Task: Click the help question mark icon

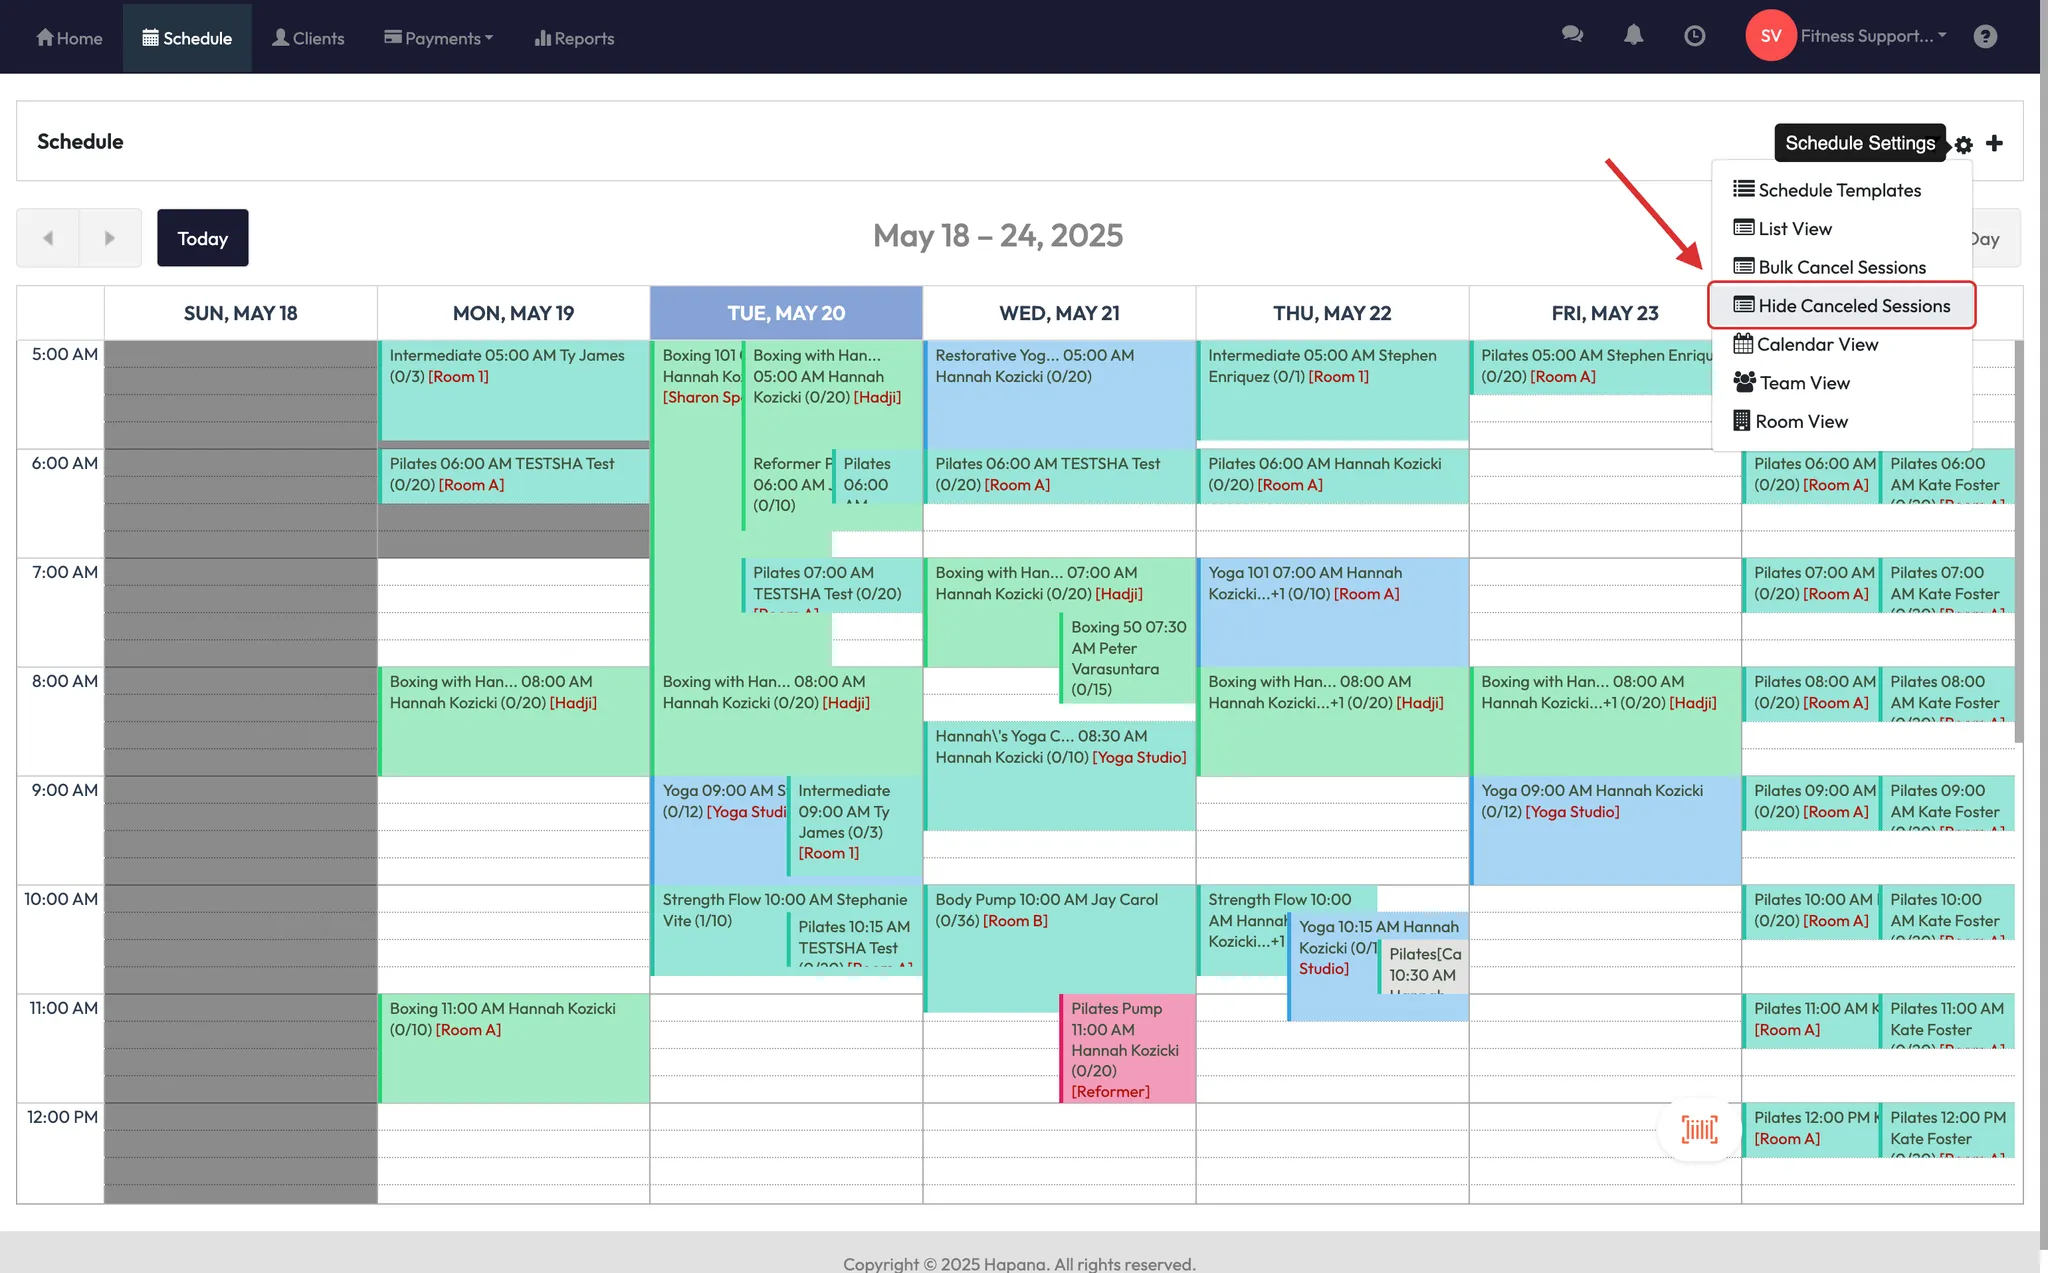Action: pyautogui.click(x=1985, y=37)
